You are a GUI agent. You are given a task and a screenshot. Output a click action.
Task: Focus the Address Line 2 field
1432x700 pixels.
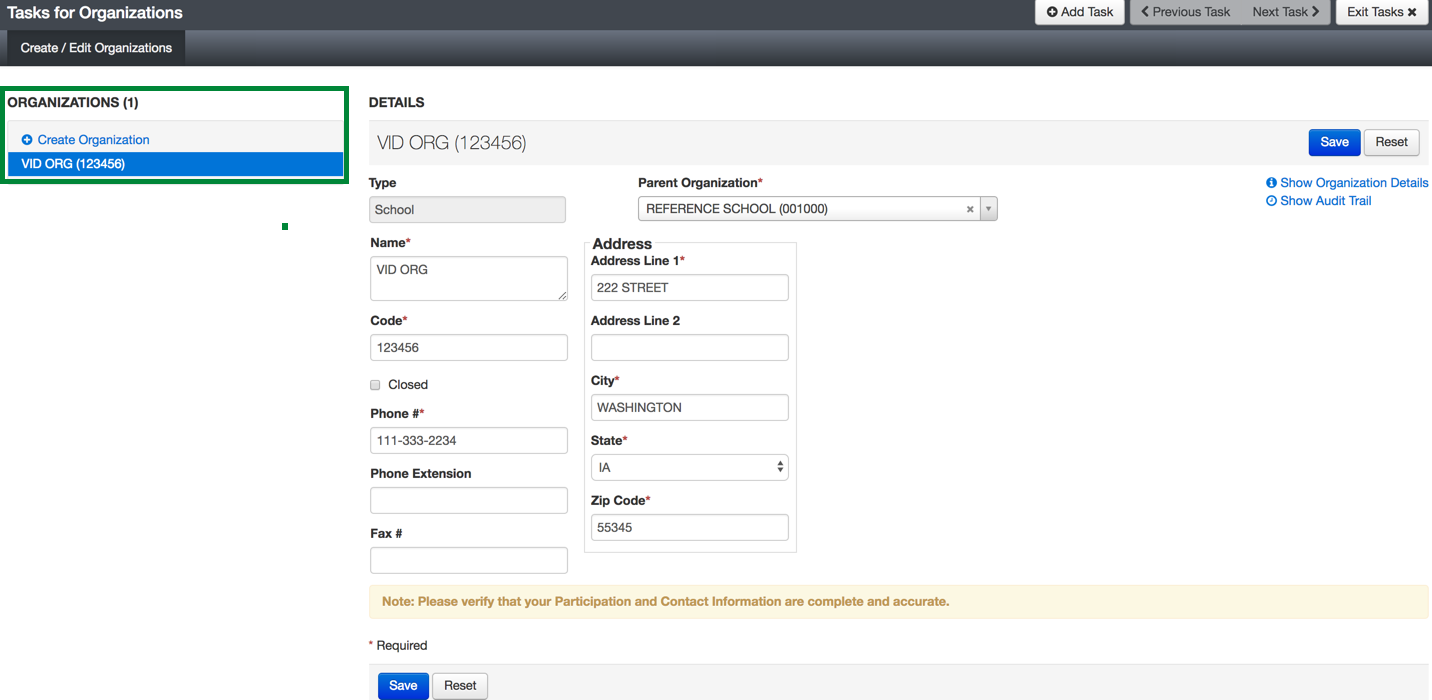click(x=689, y=347)
